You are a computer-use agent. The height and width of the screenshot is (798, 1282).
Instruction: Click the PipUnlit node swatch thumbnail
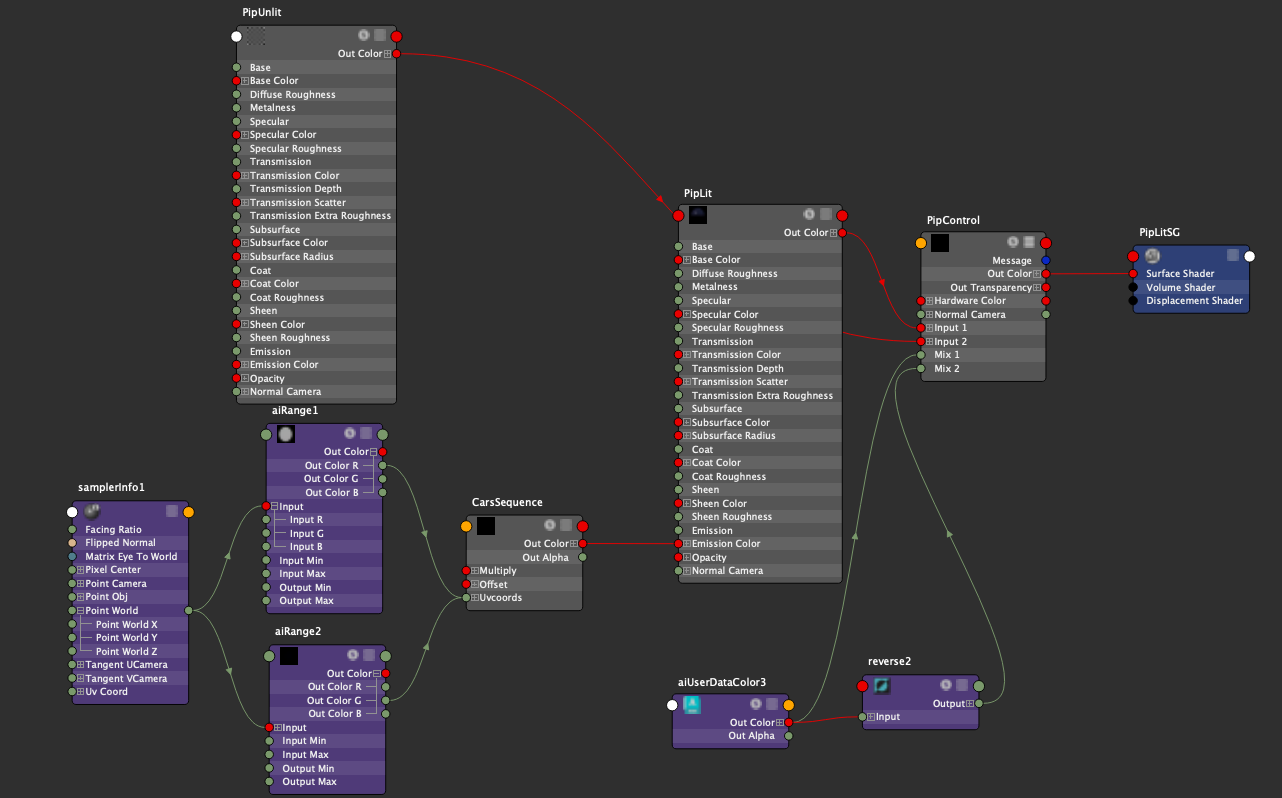click(258, 36)
